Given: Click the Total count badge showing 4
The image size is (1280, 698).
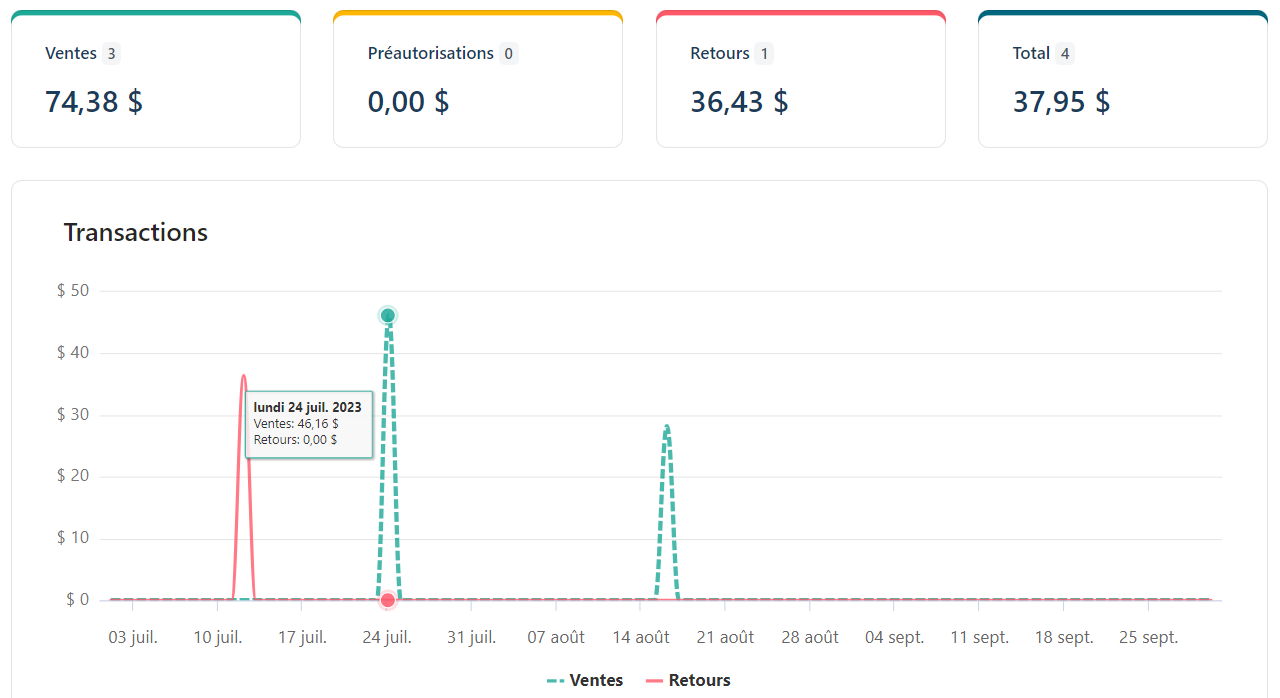Looking at the screenshot, I should point(1066,54).
